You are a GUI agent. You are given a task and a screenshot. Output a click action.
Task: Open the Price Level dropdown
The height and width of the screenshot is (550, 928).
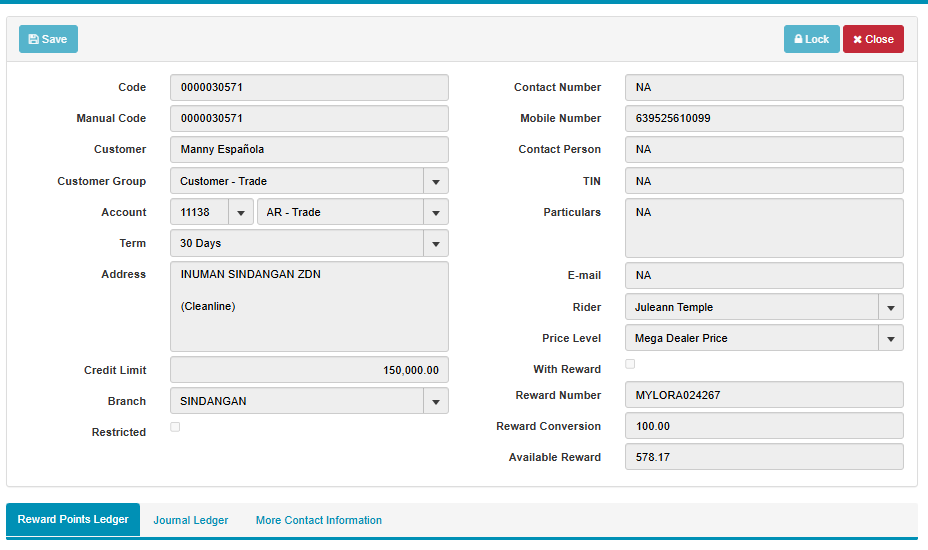coord(890,338)
